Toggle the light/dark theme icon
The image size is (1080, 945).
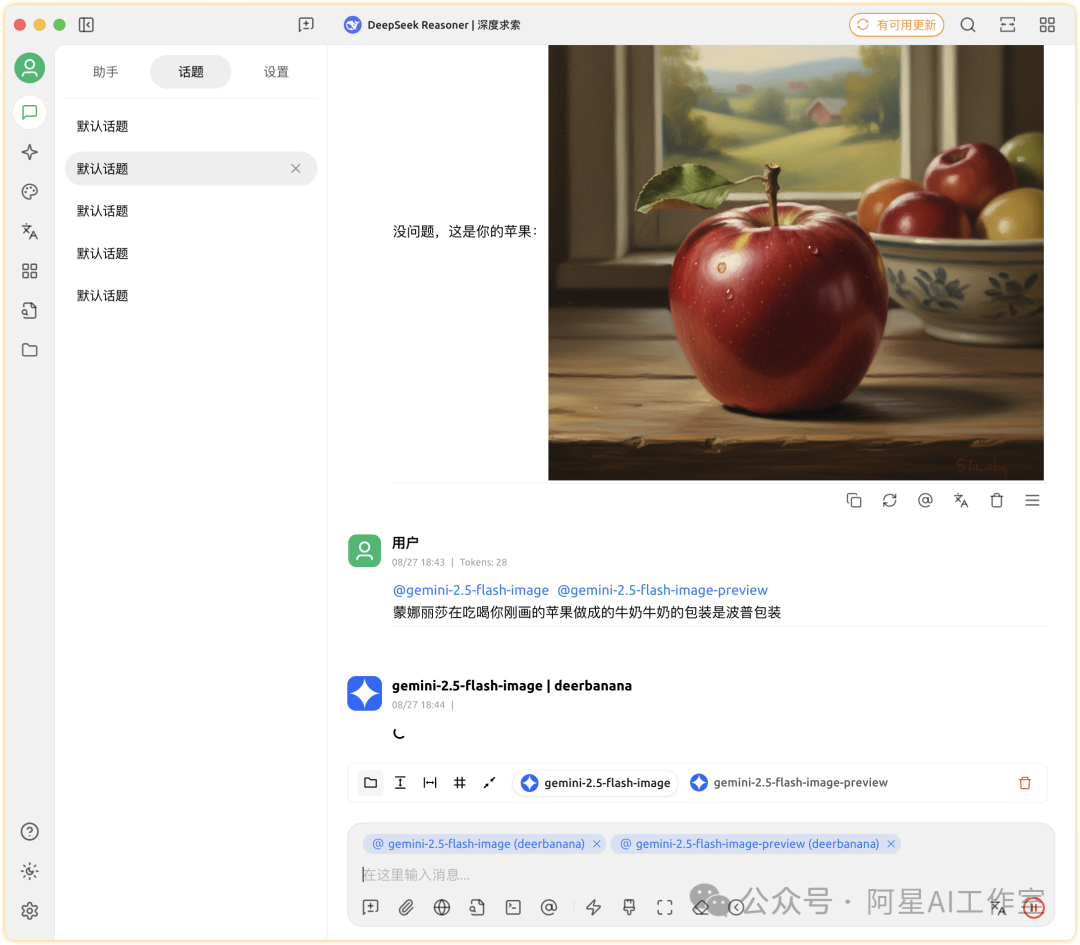point(30,871)
